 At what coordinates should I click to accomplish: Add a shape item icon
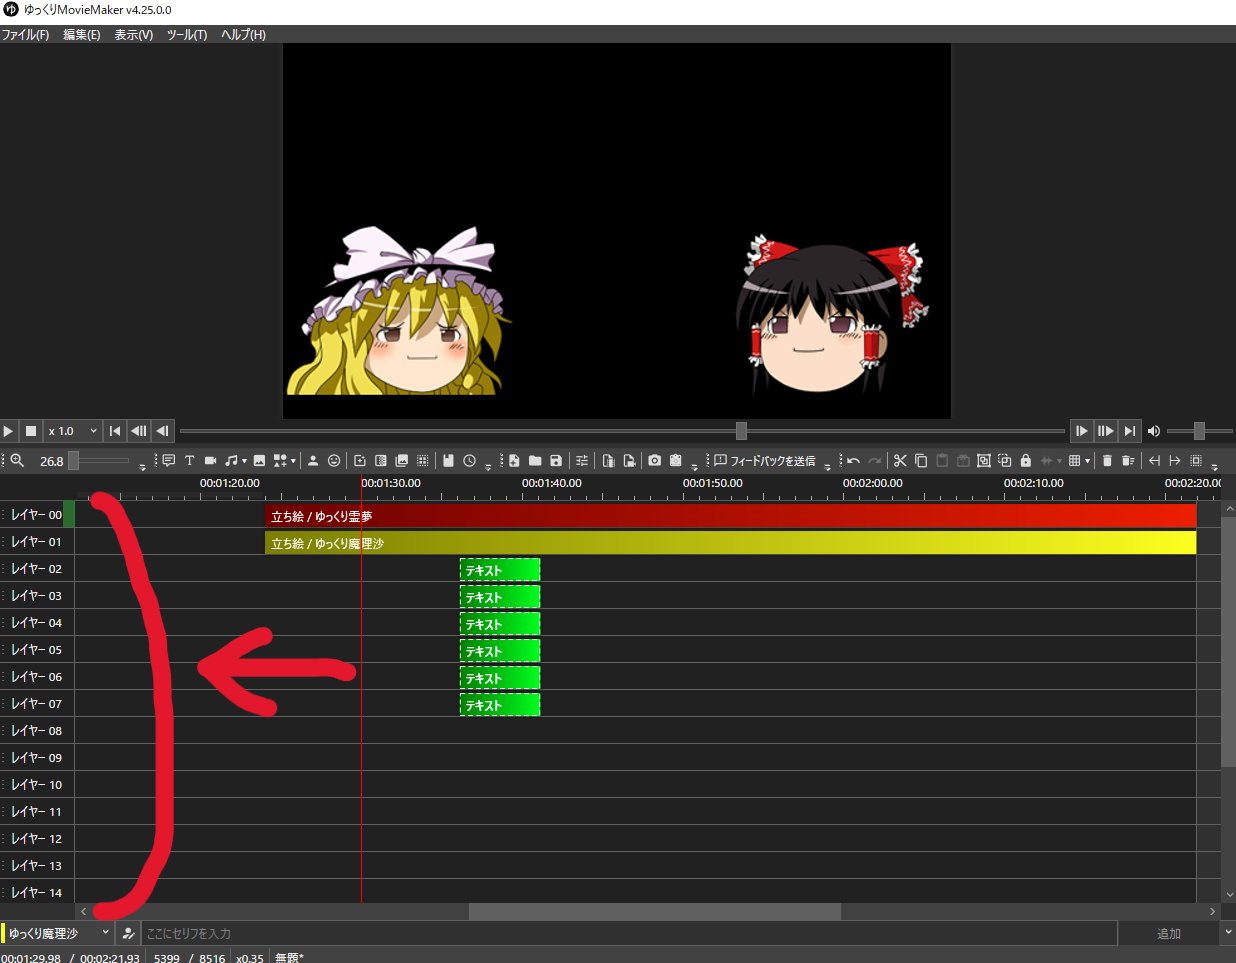pos(280,460)
